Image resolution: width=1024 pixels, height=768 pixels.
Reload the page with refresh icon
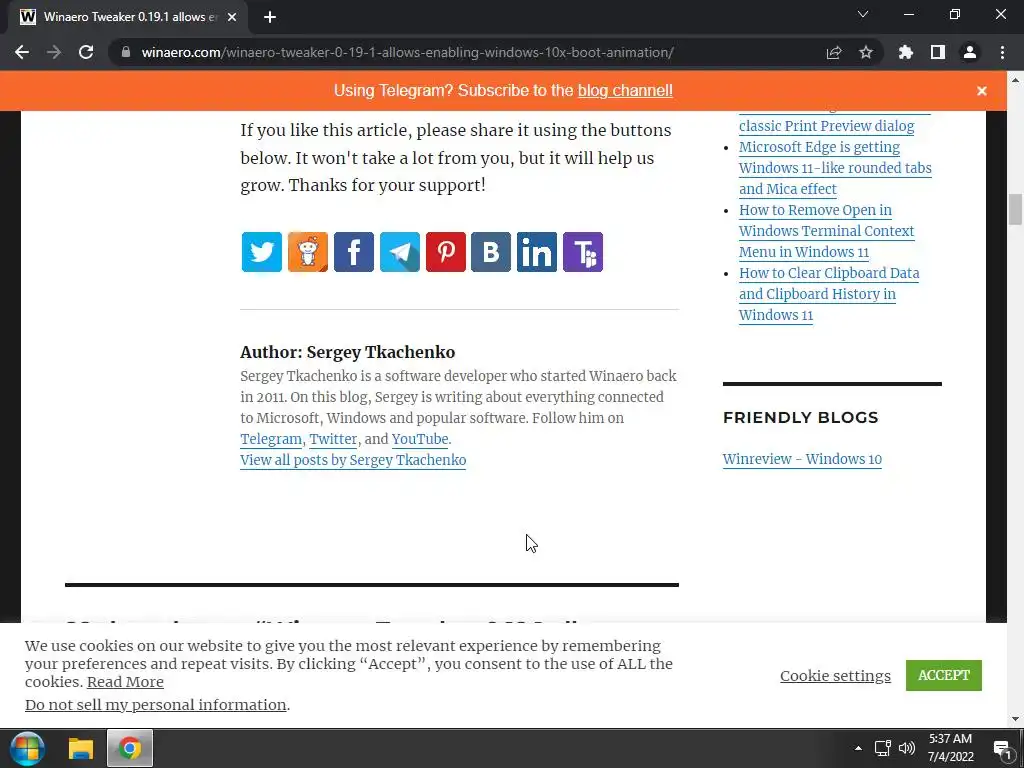click(86, 52)
